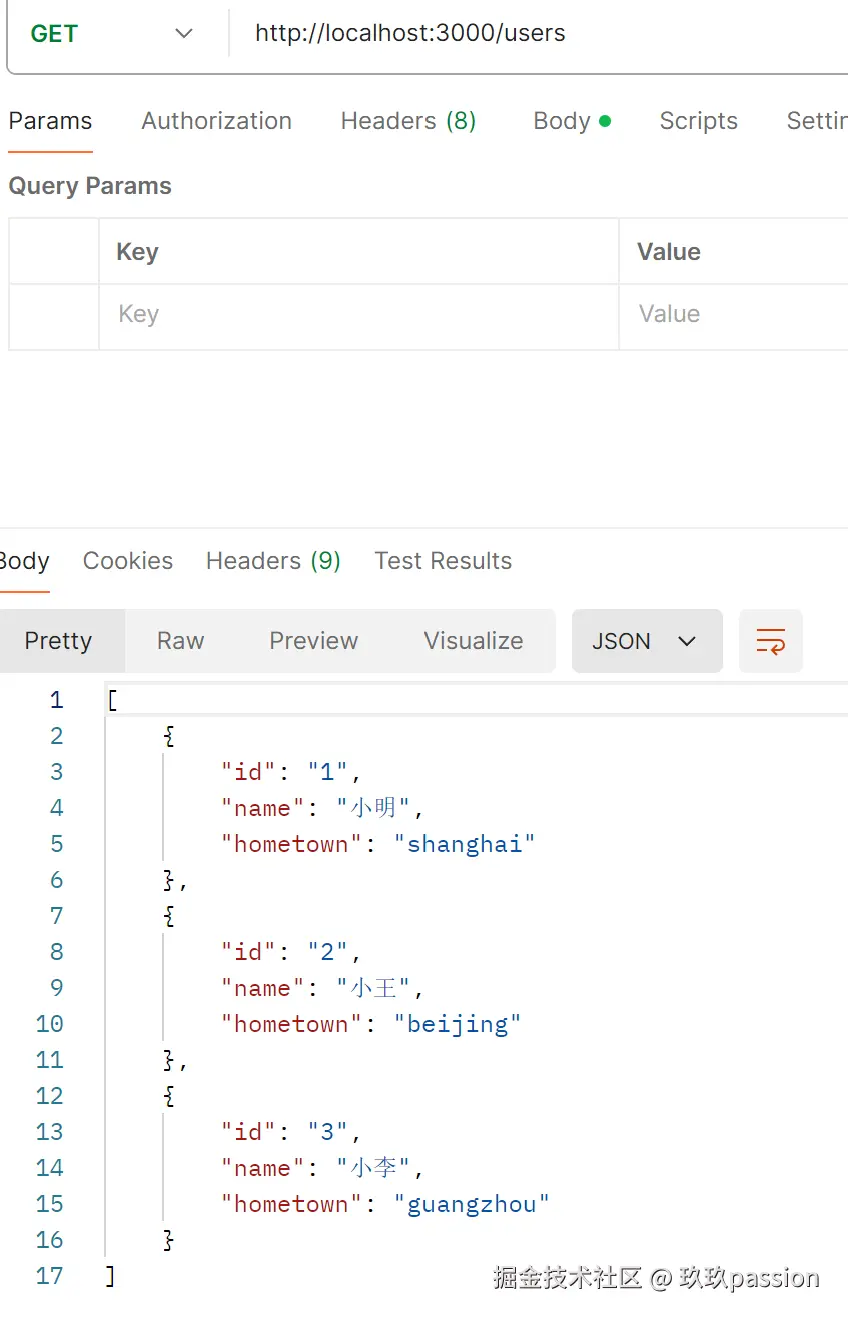Click line number 7 in the response
848x1320 pixels.
point(57,916)
